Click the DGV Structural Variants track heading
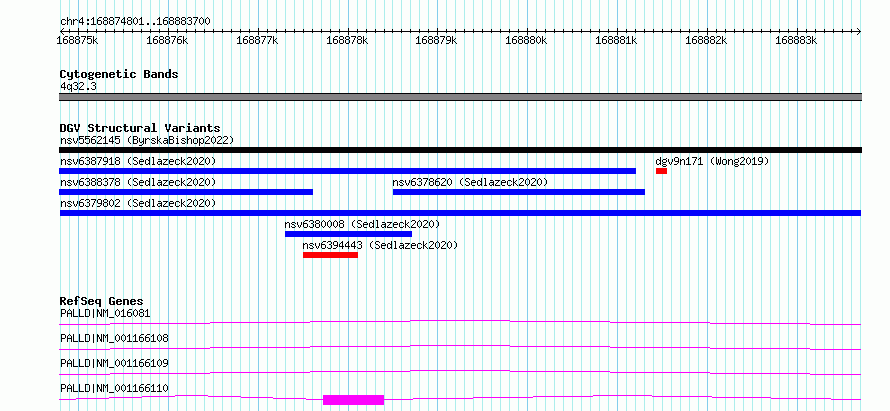 (x=140, y=128)
